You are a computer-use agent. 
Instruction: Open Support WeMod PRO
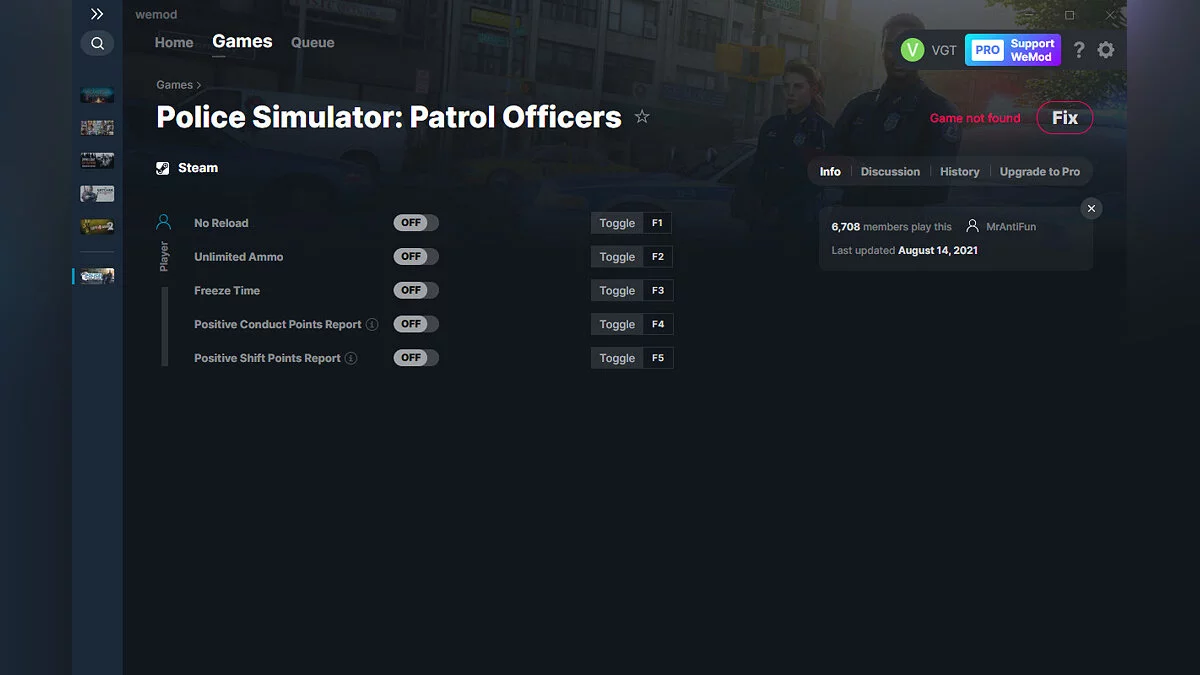click(x=1012, y=49)
